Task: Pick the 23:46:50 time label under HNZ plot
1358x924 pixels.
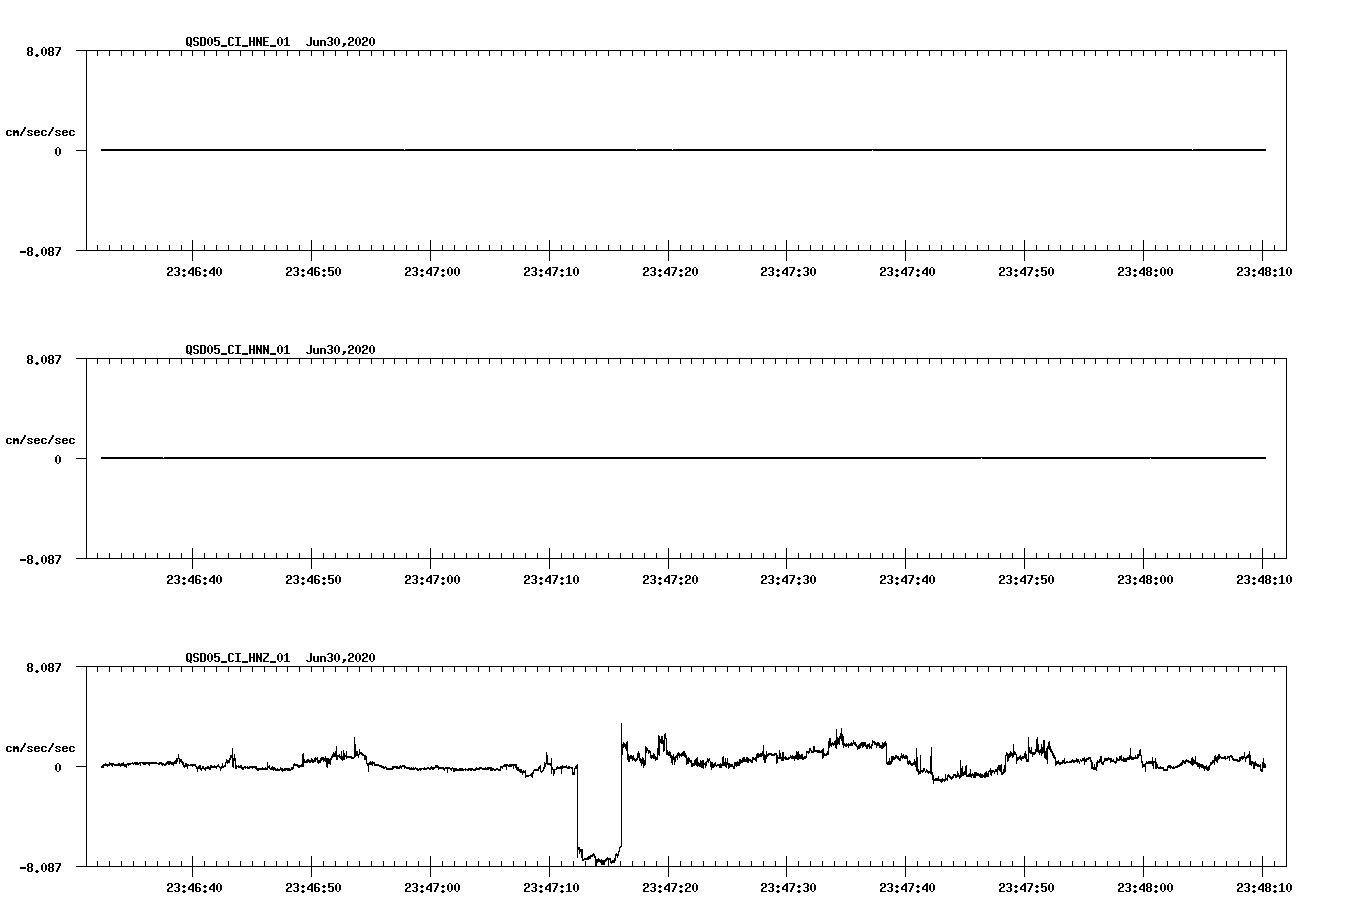Action: pyautogui.click(x=313, y=887)
